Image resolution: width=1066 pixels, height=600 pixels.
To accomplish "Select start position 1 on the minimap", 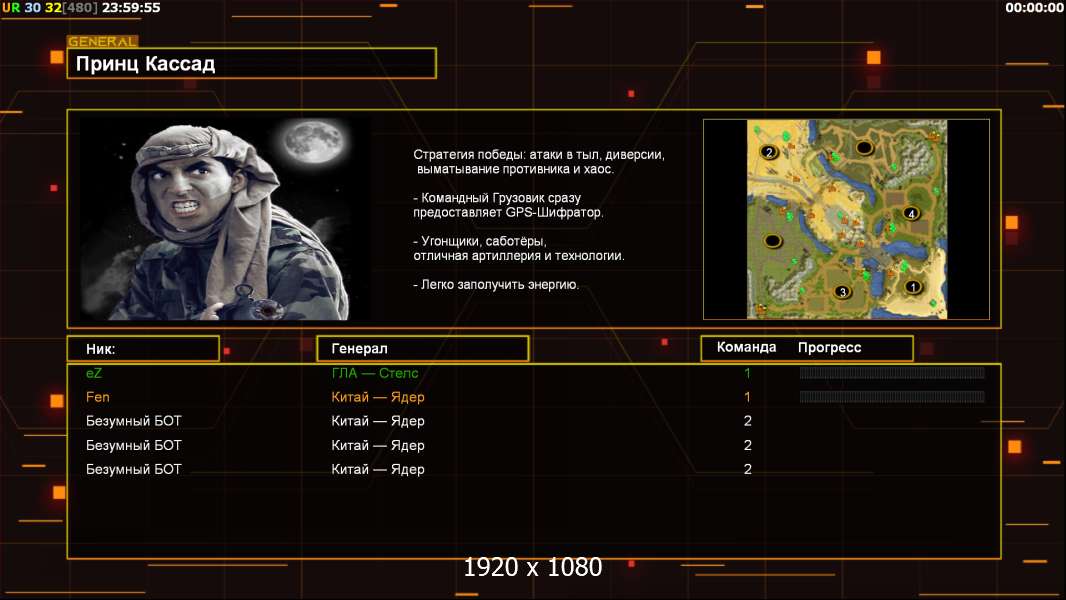I will tap(913, 287).
